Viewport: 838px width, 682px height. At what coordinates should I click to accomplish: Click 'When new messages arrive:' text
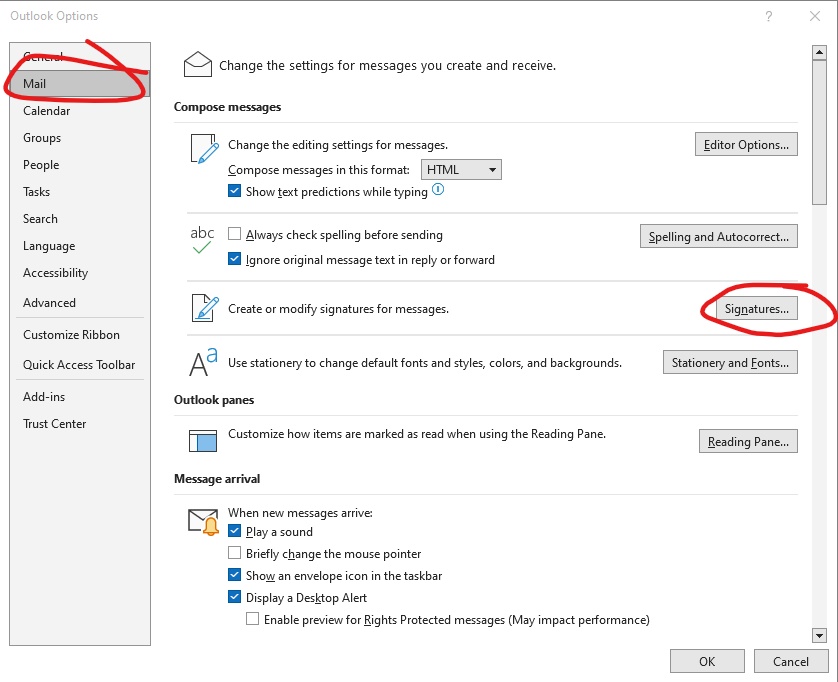[x=300, y=513]
